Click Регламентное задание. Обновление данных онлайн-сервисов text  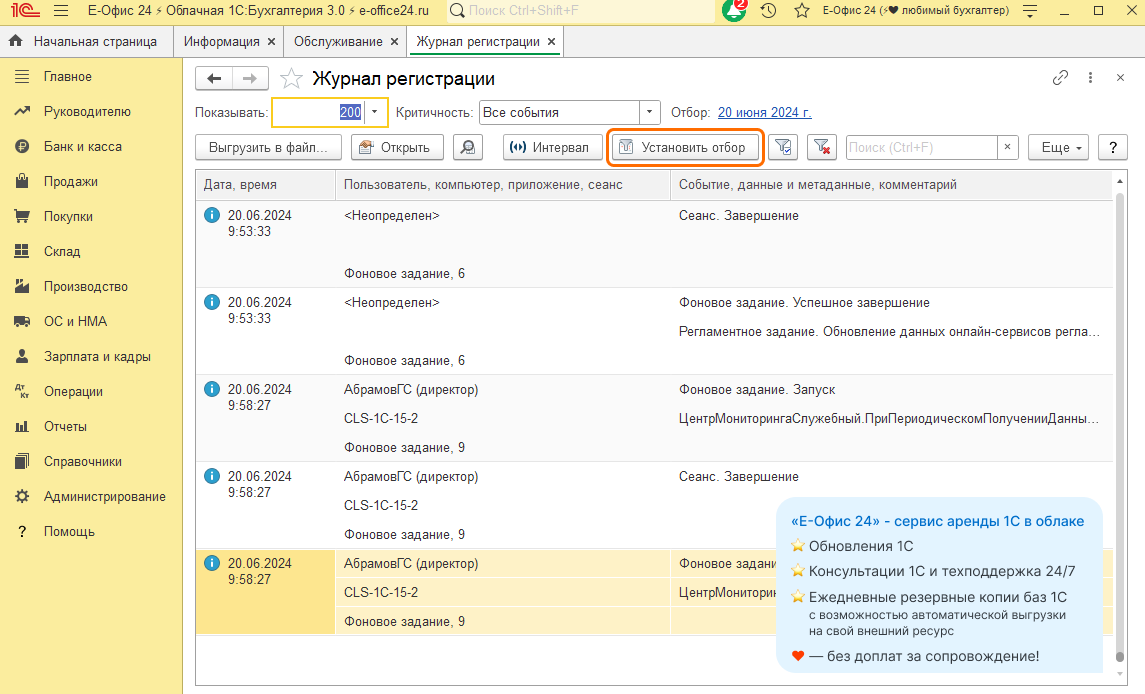(889, 332)
